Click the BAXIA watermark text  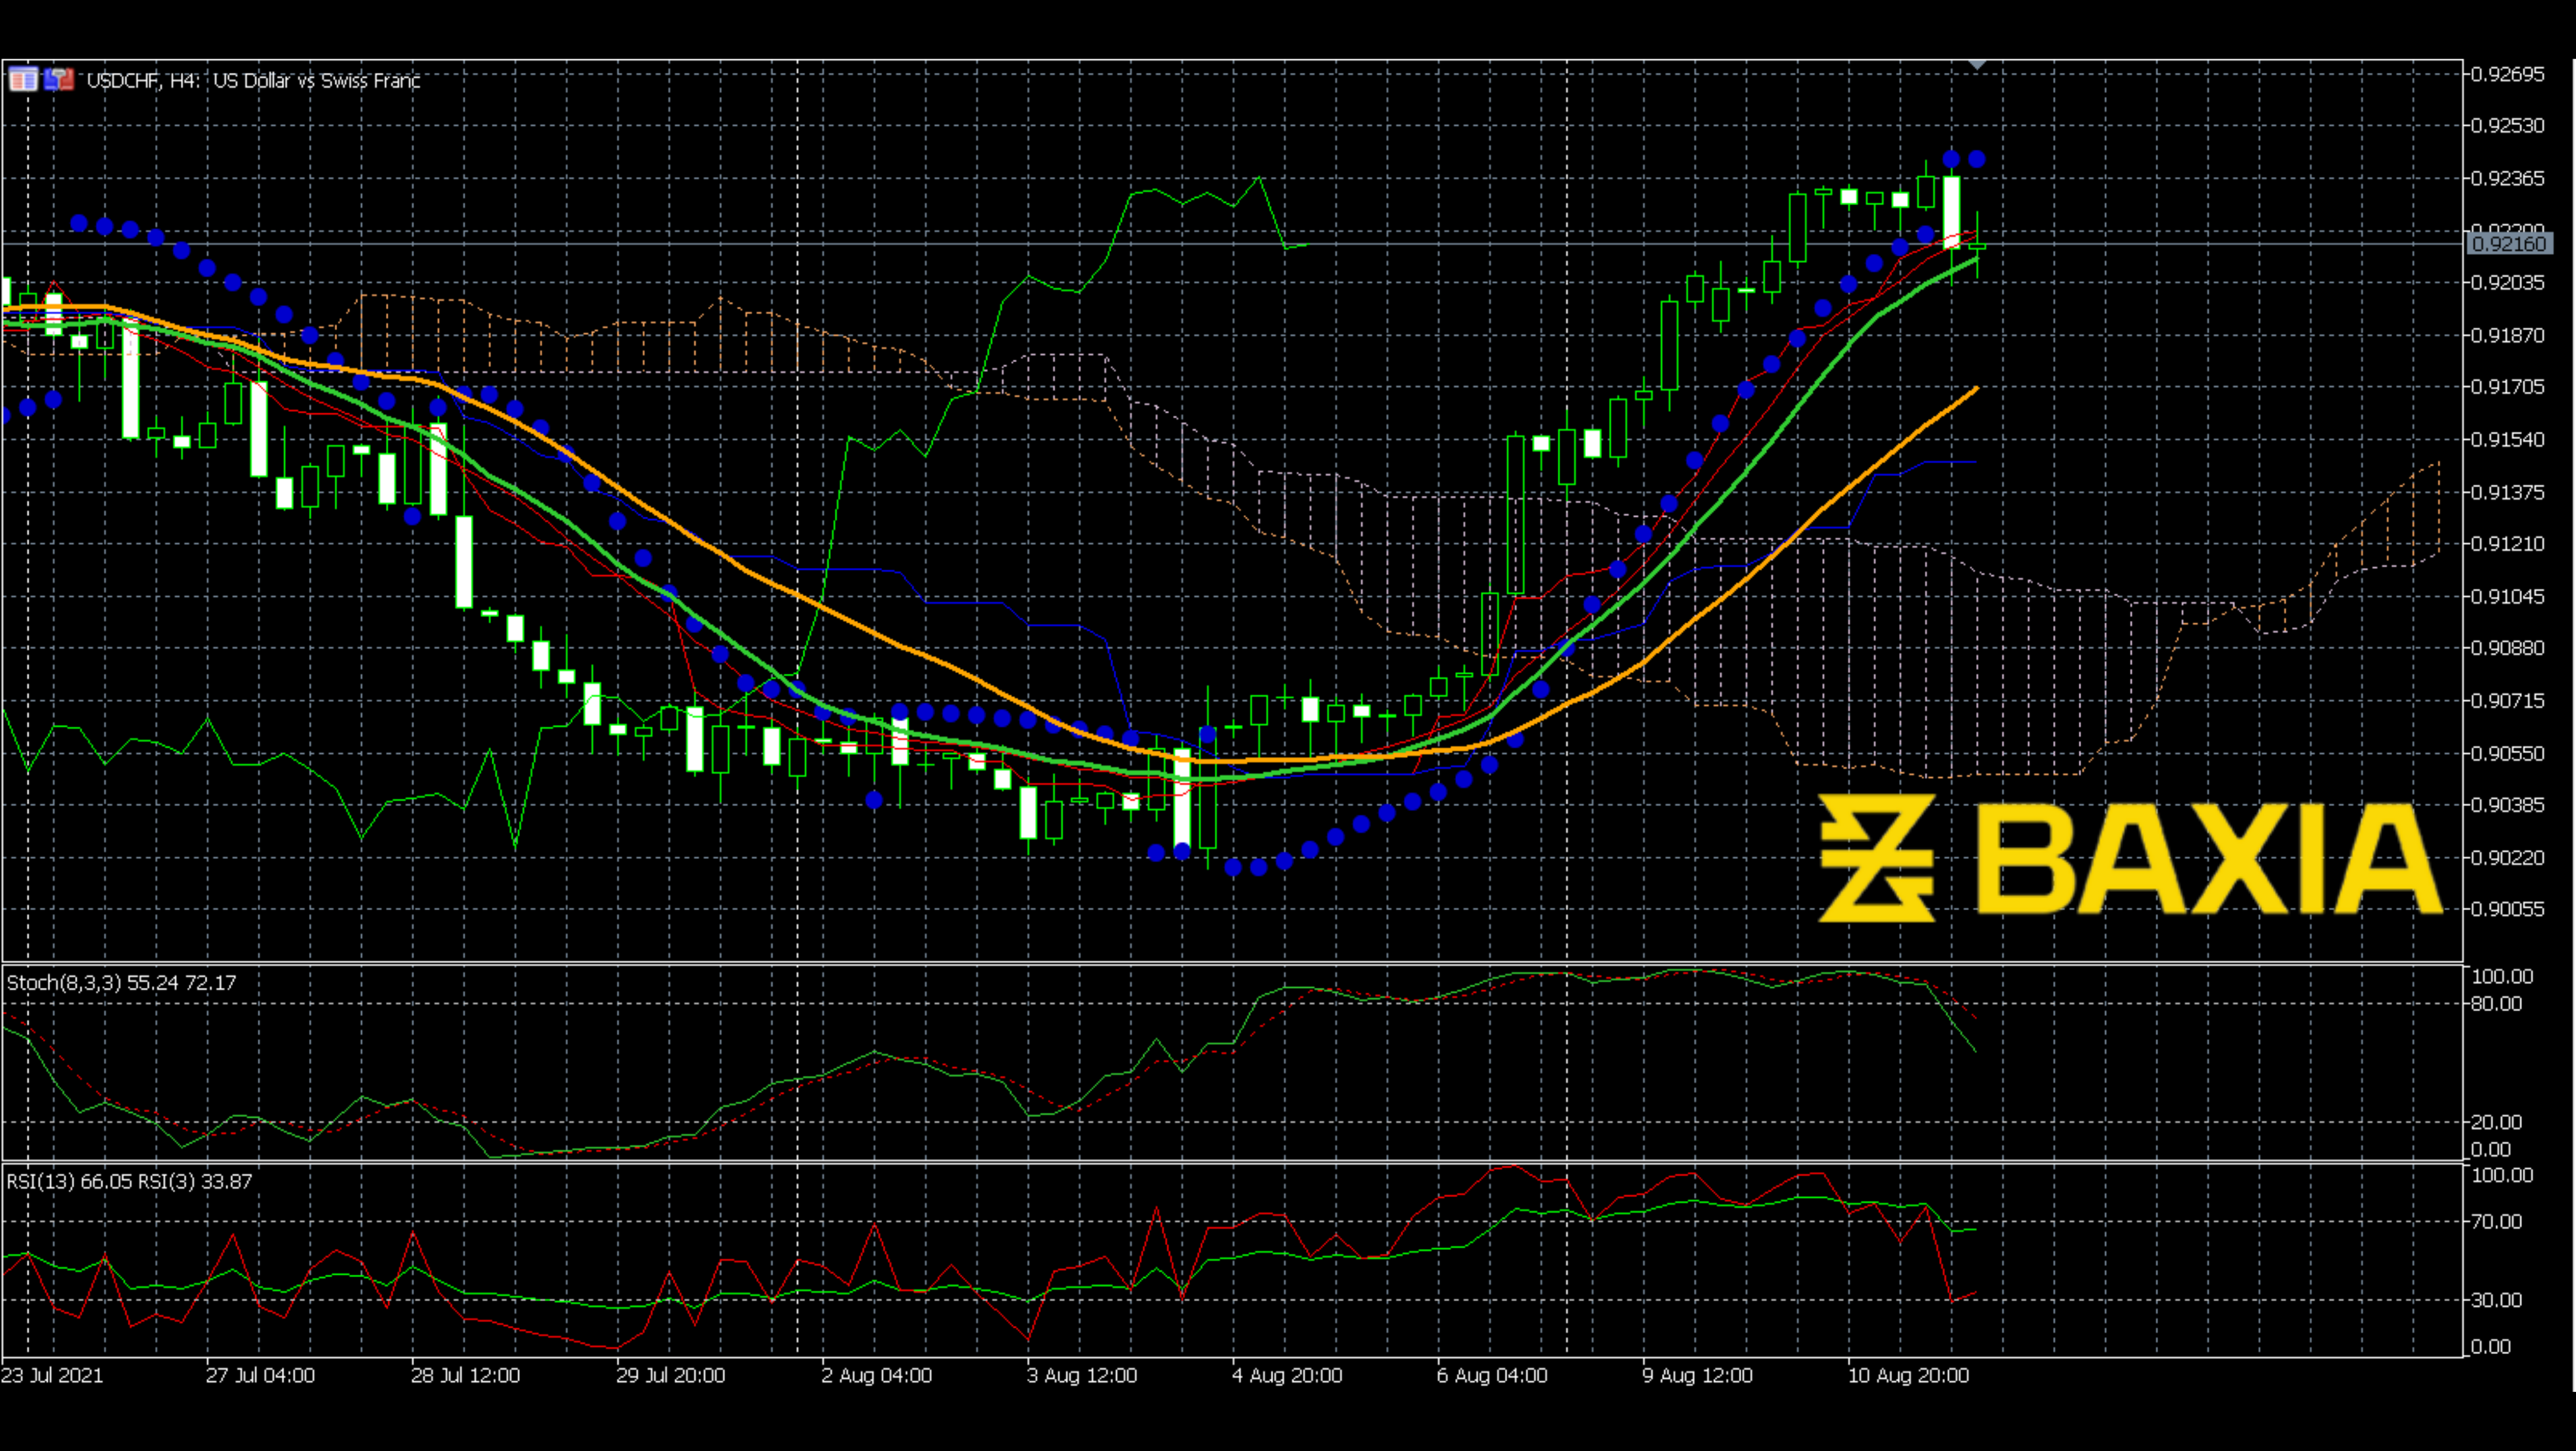point(2210,859)
